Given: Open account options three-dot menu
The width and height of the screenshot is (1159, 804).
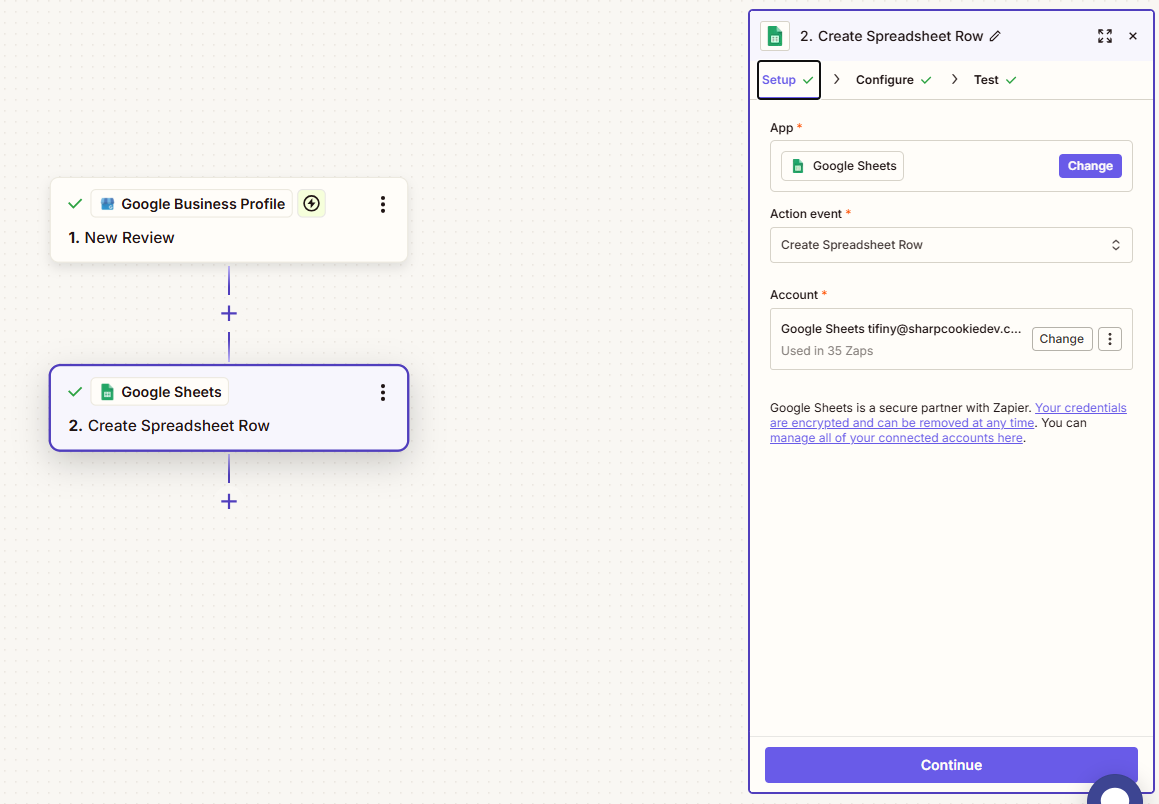Looking at the screenshot, I should (x=1109, y=339).
